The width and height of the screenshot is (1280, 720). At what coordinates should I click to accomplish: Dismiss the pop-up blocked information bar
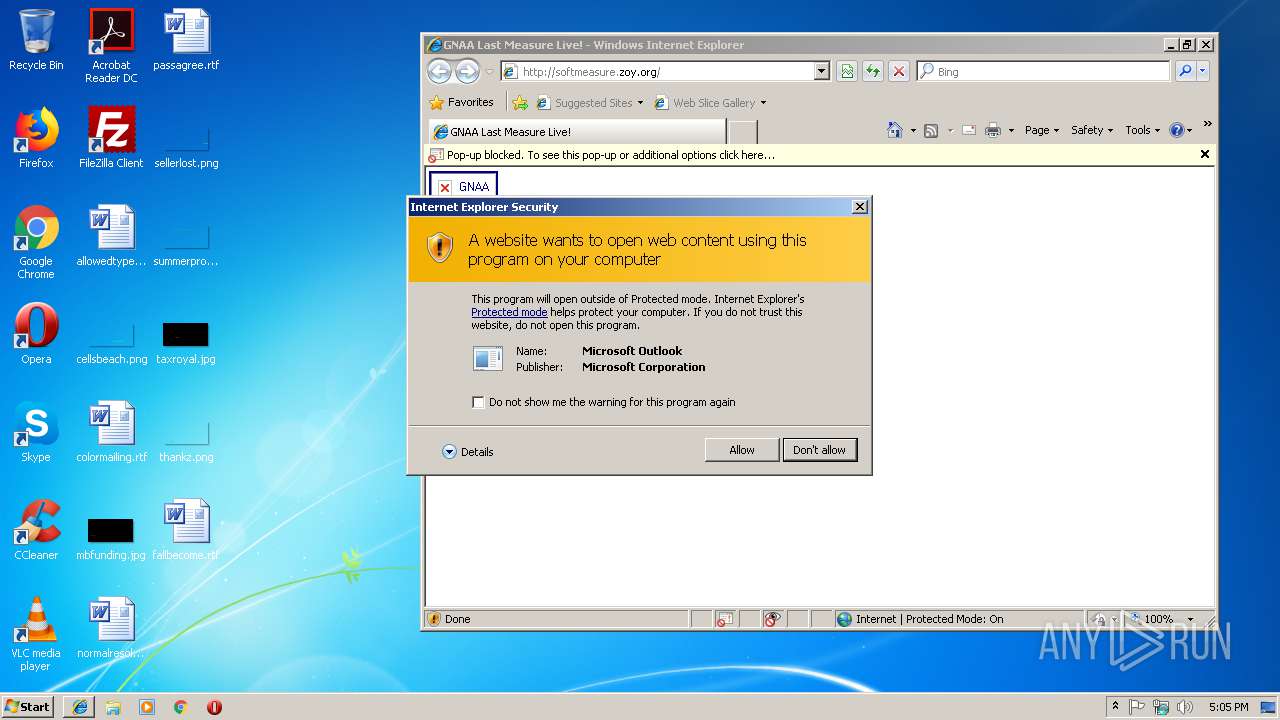(1205, 154)
